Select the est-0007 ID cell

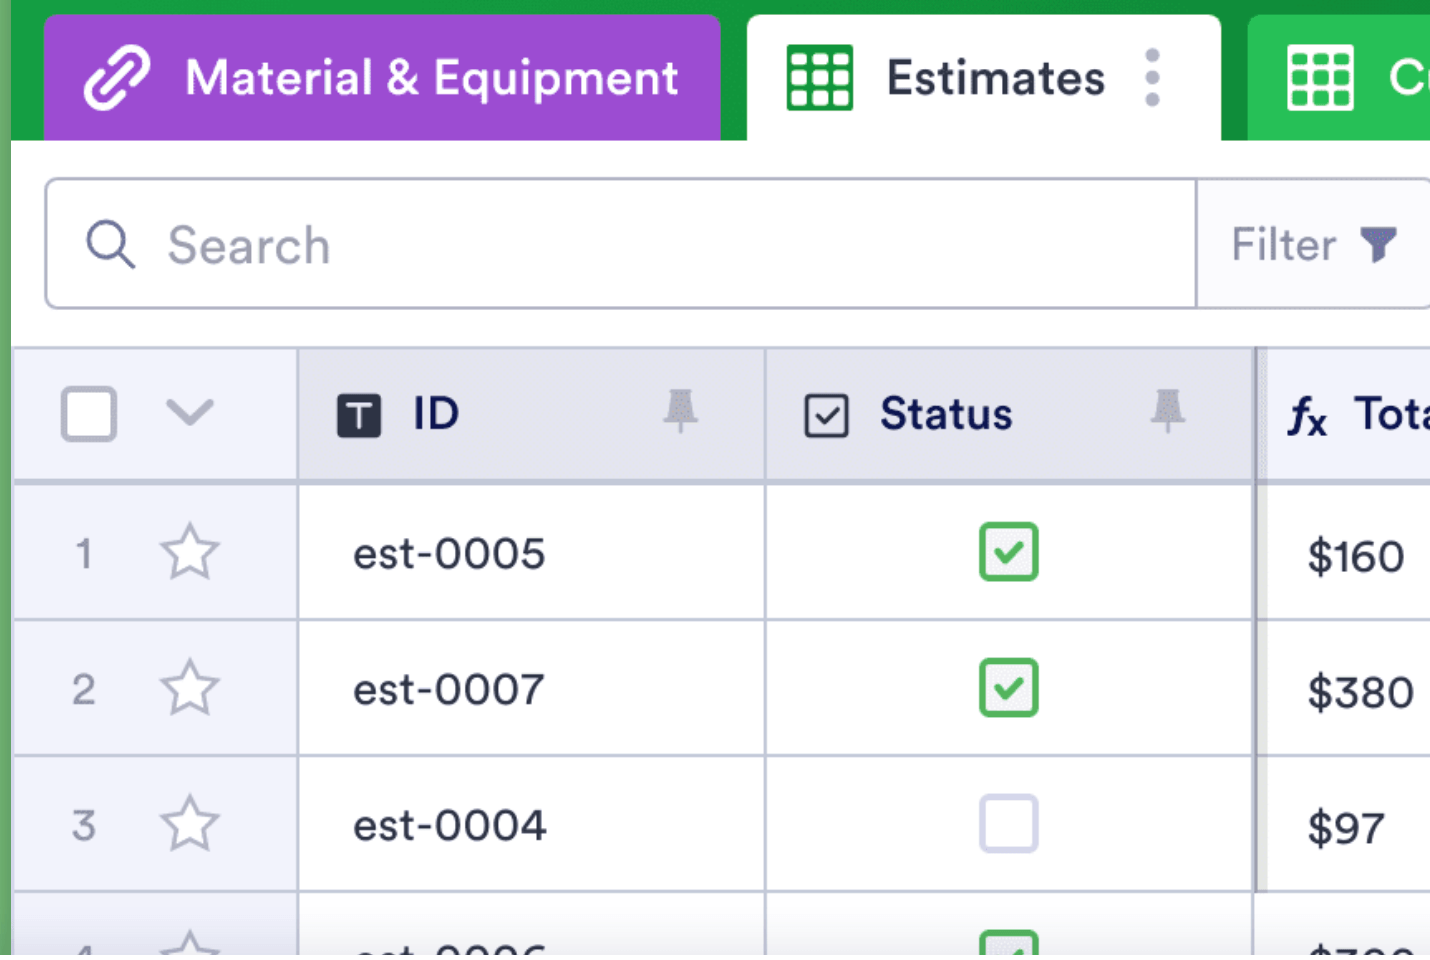pyautogui.click(x=531, y=688)
